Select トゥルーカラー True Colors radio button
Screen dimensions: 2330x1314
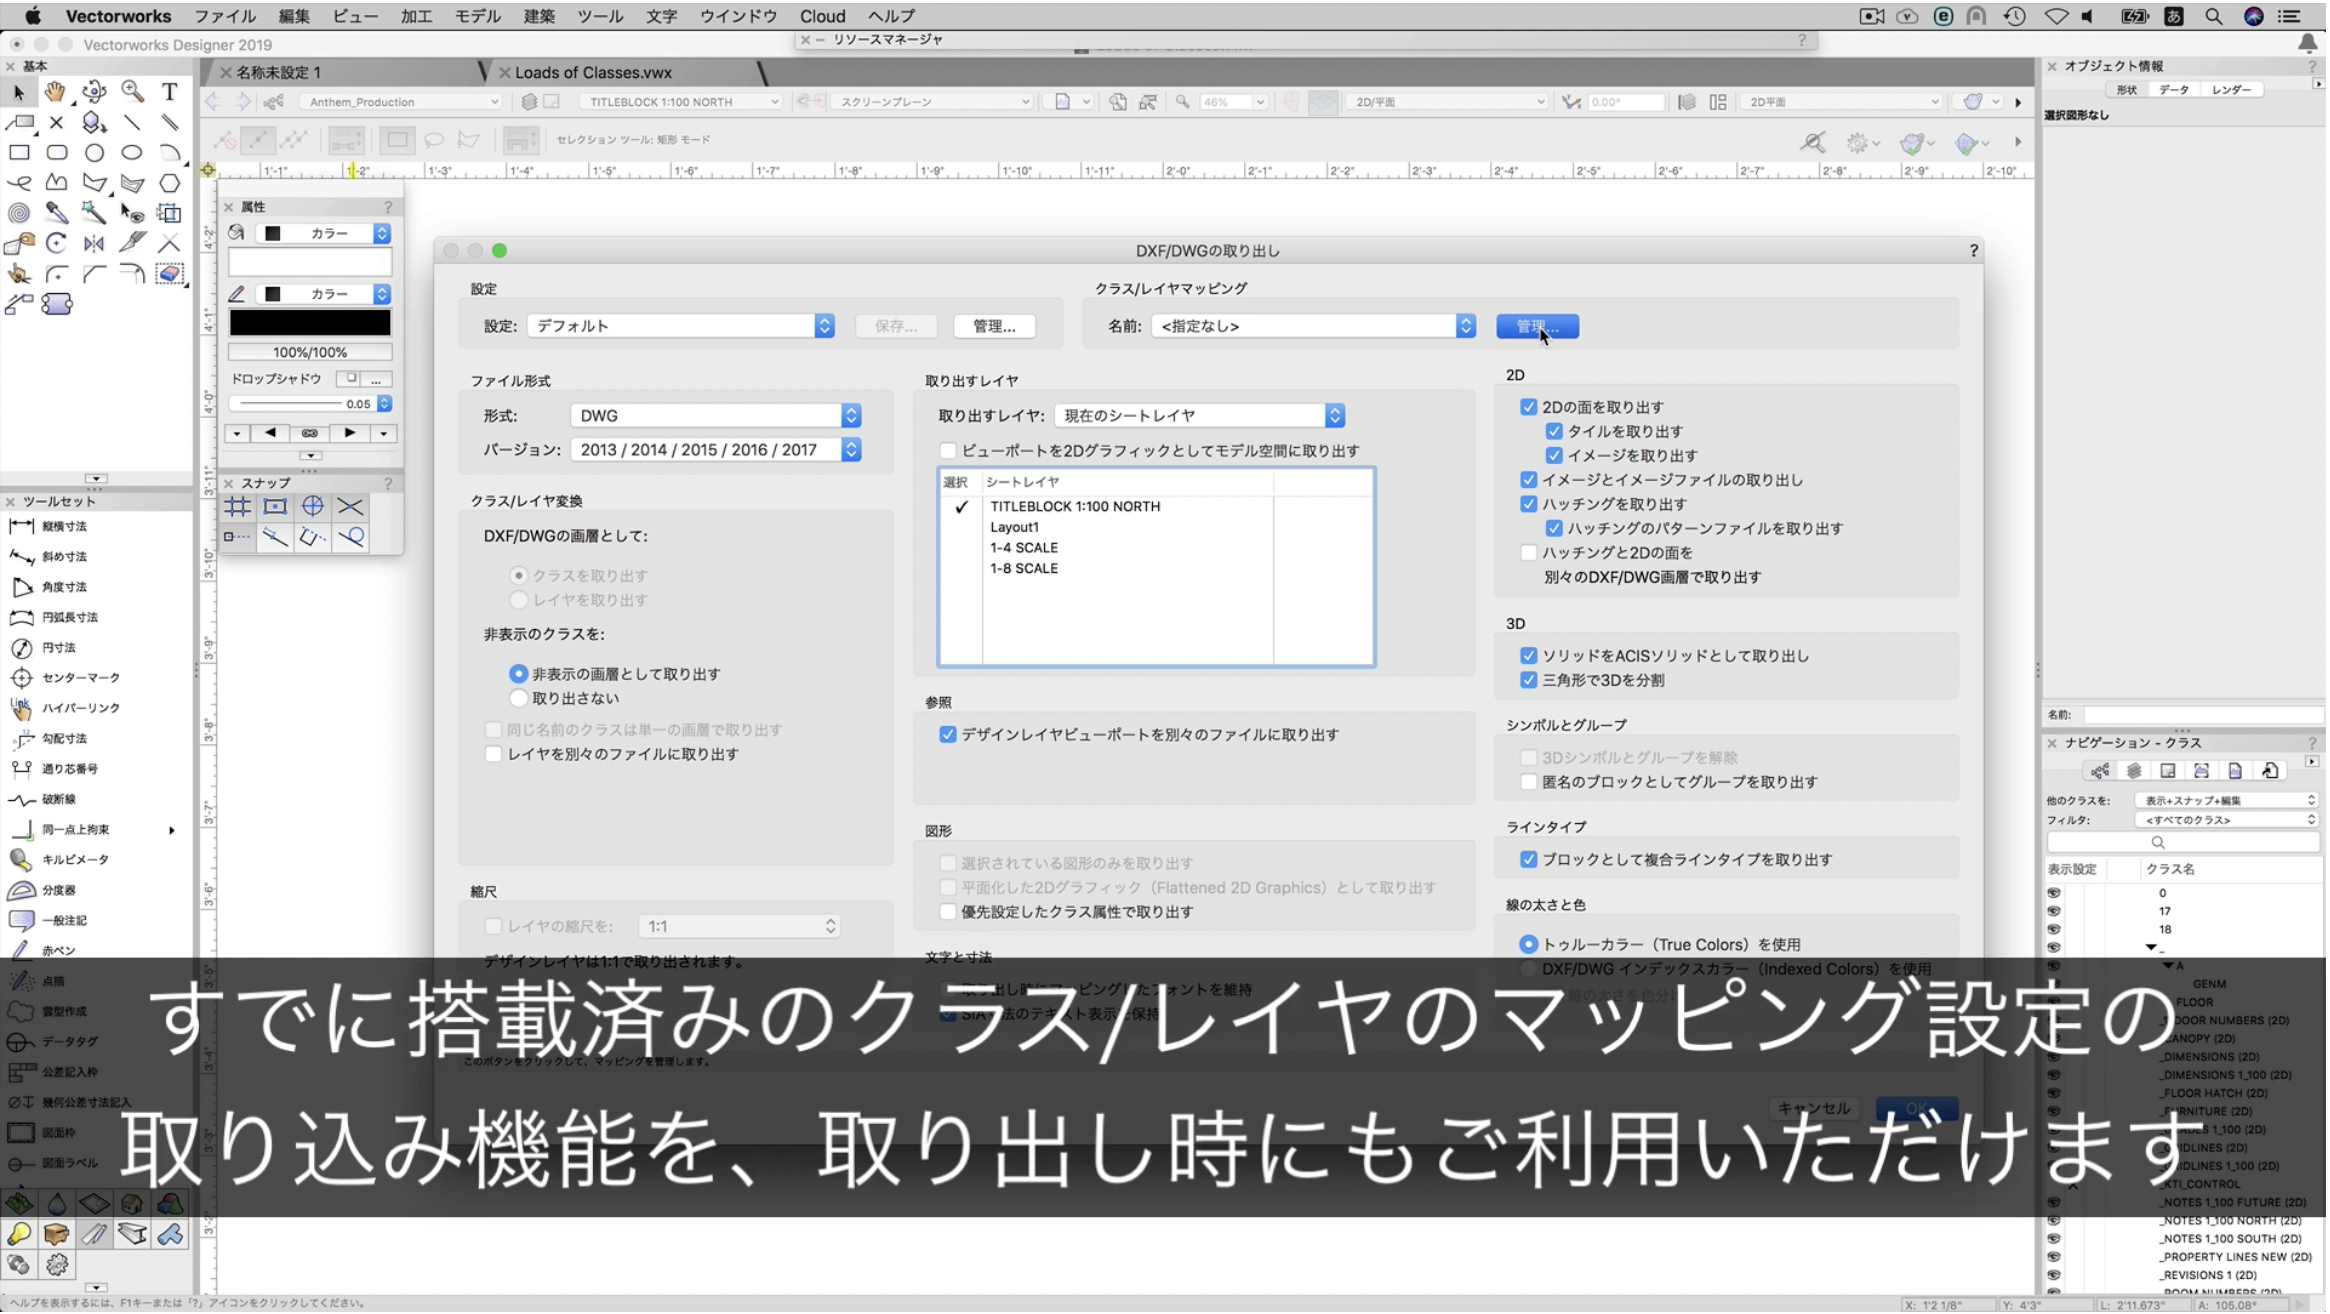(x=1530, y=946)
